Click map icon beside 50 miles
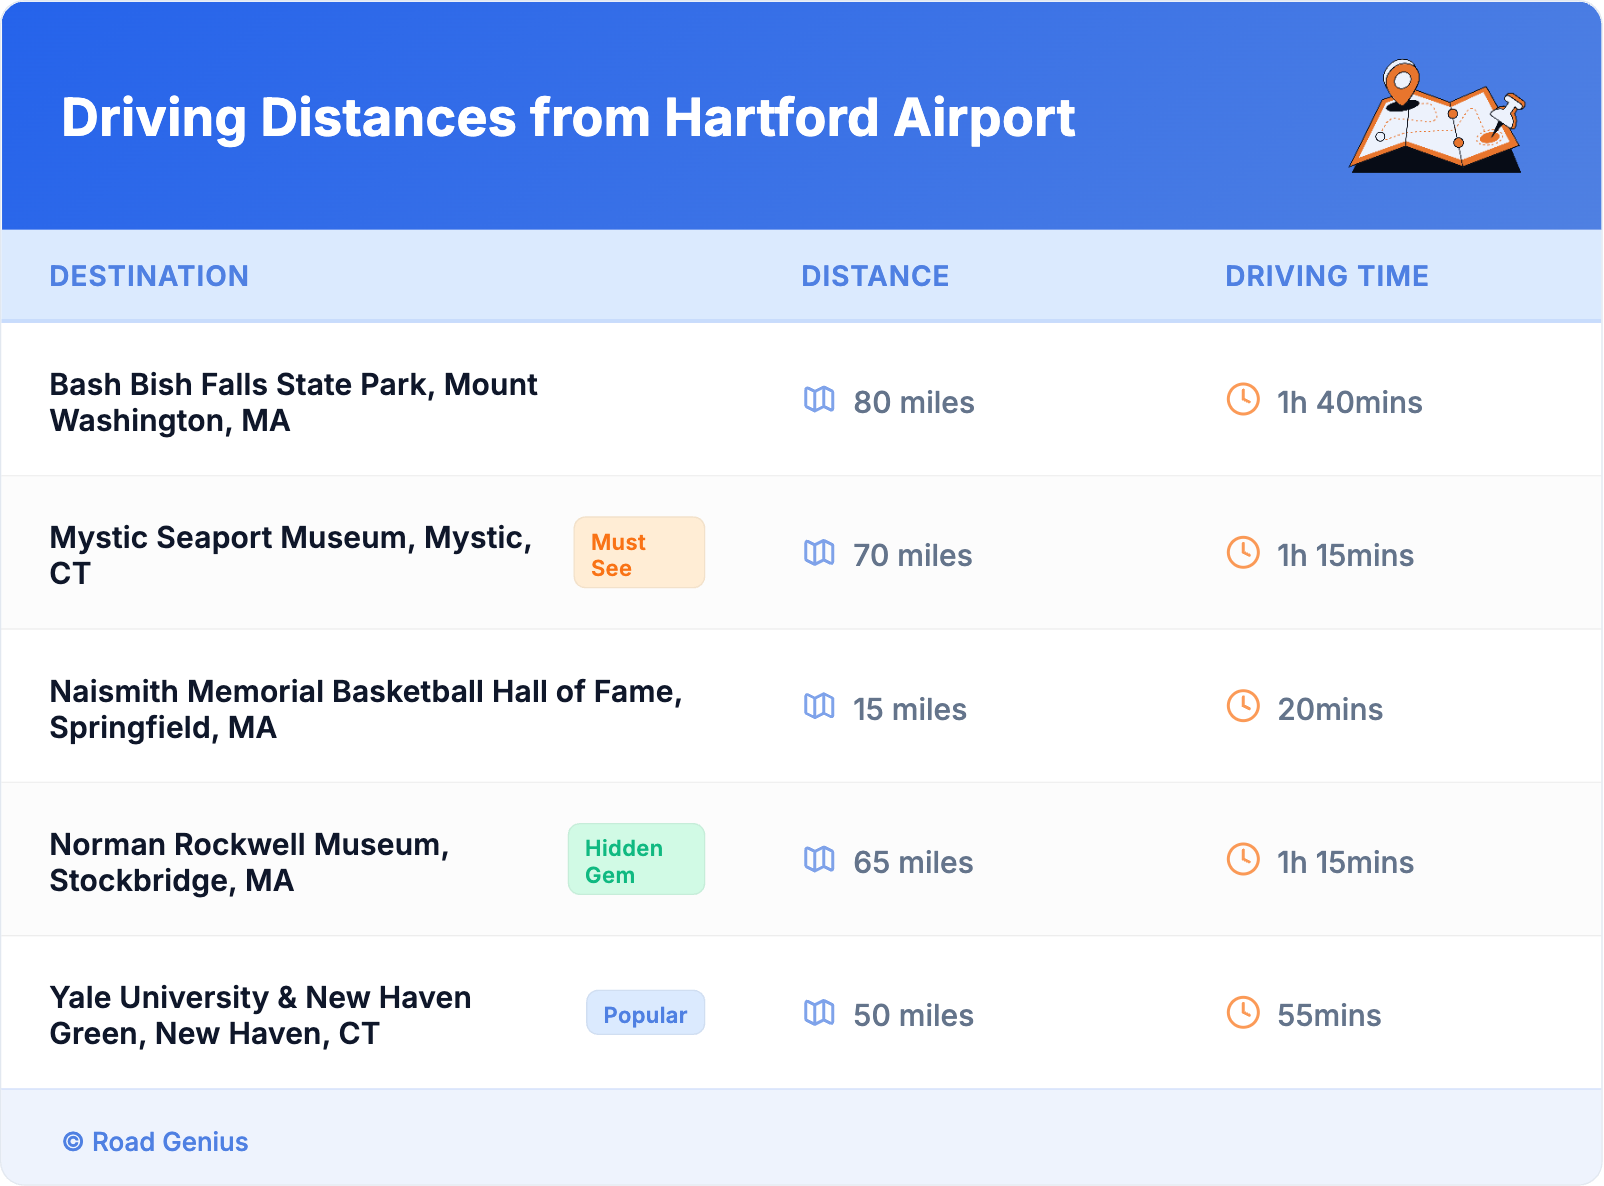The height and width of the screenshot is (1186, 1604). (x=819, y=1013)
